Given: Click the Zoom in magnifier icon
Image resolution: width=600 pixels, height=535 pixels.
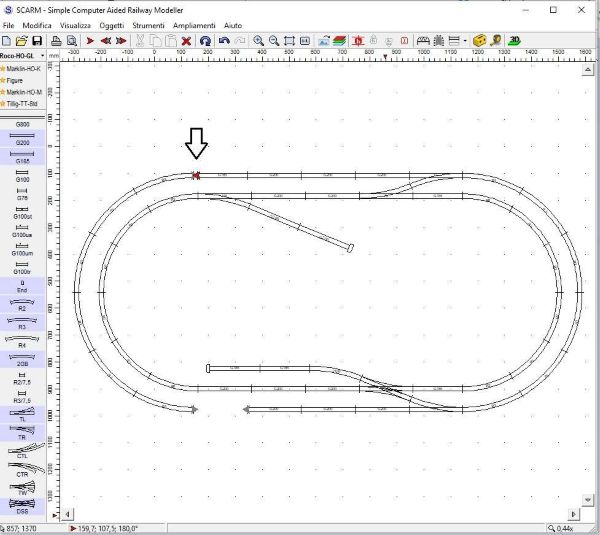Looking at the screenshot, I should (x=258, y=40).
